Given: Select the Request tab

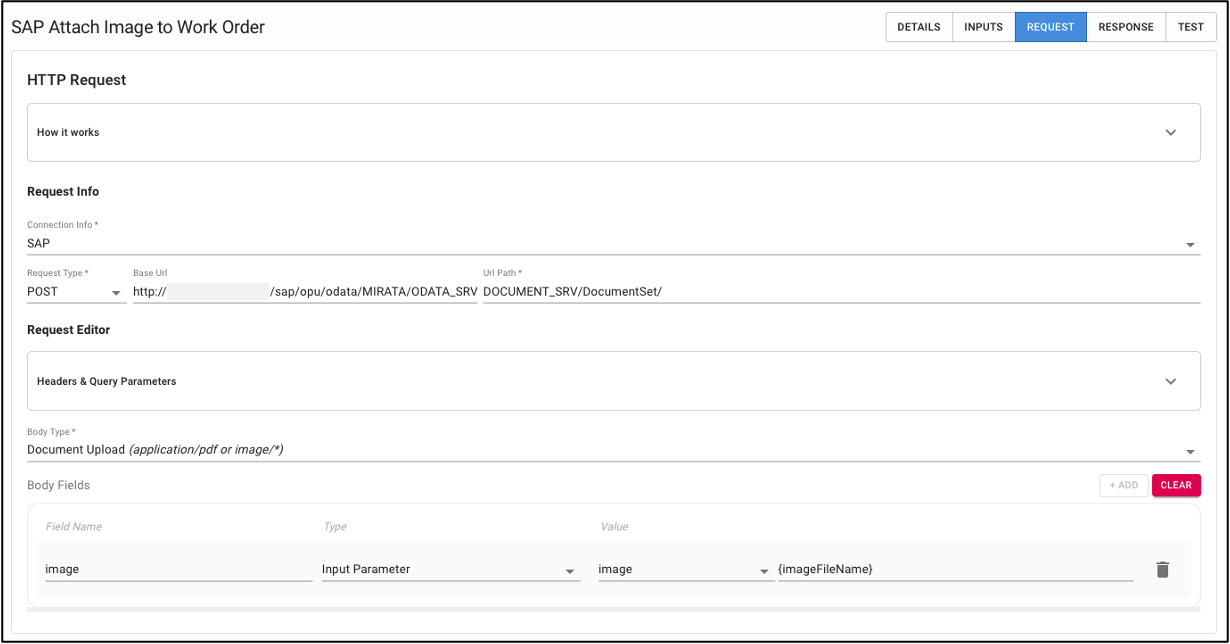Looking at the screenshot, I should (x=1050, y=27).
